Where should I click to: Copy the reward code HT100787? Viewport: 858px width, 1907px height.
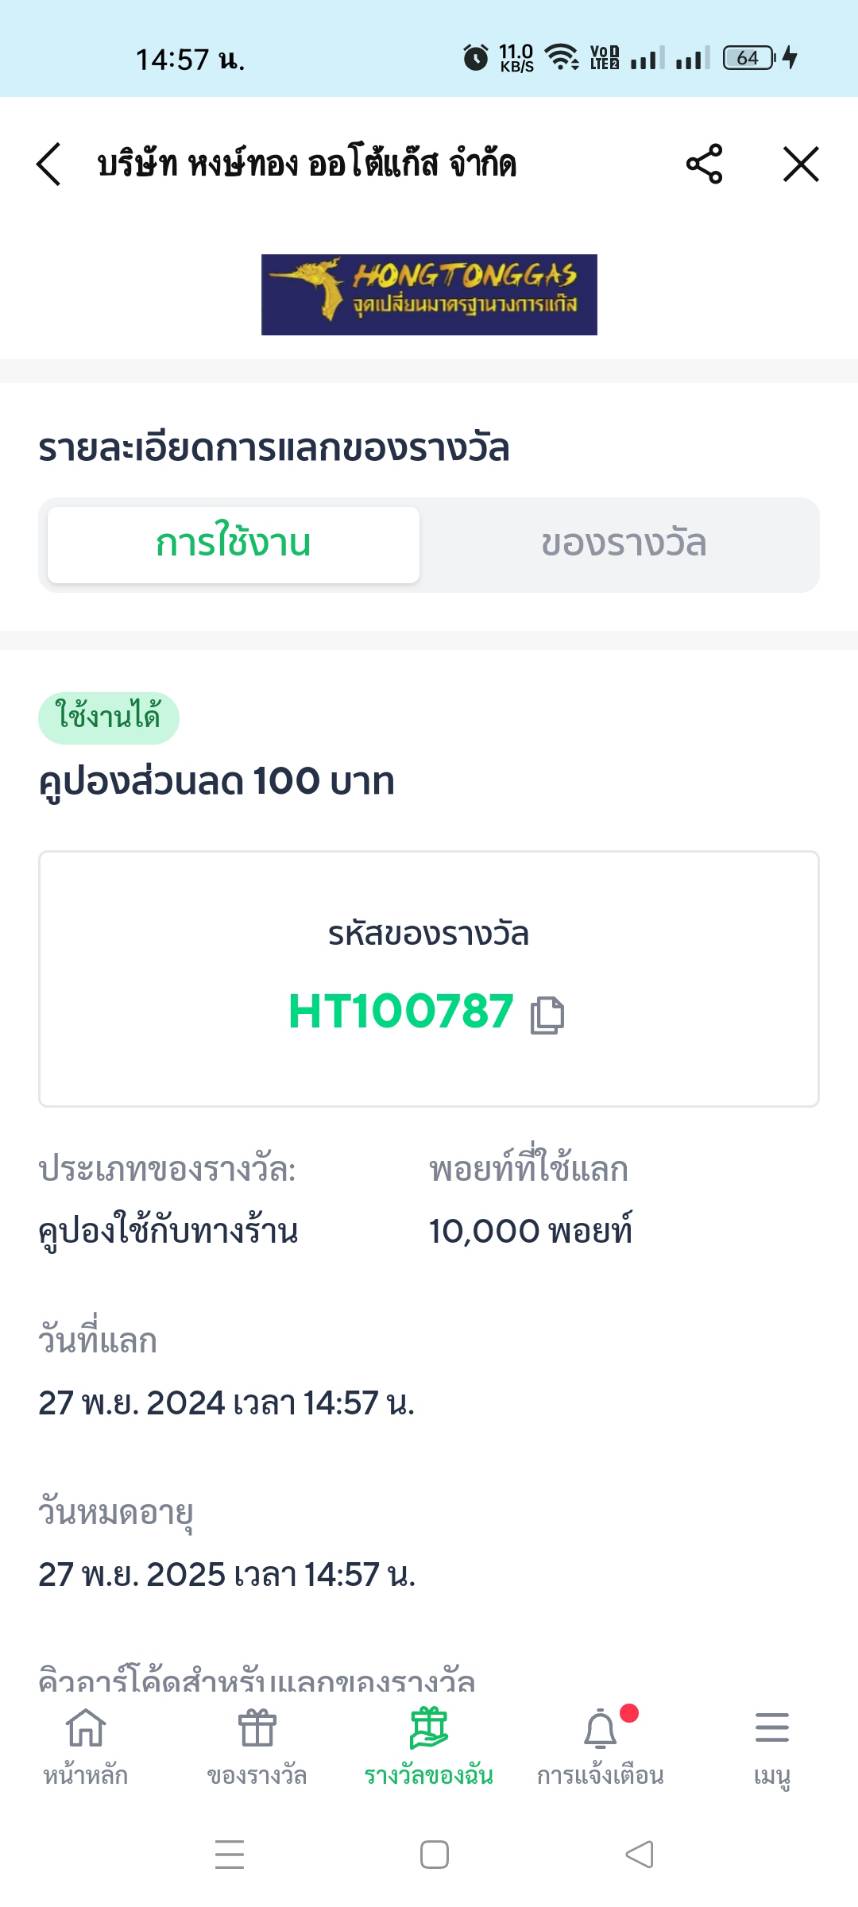click(x=547, y=1014)
